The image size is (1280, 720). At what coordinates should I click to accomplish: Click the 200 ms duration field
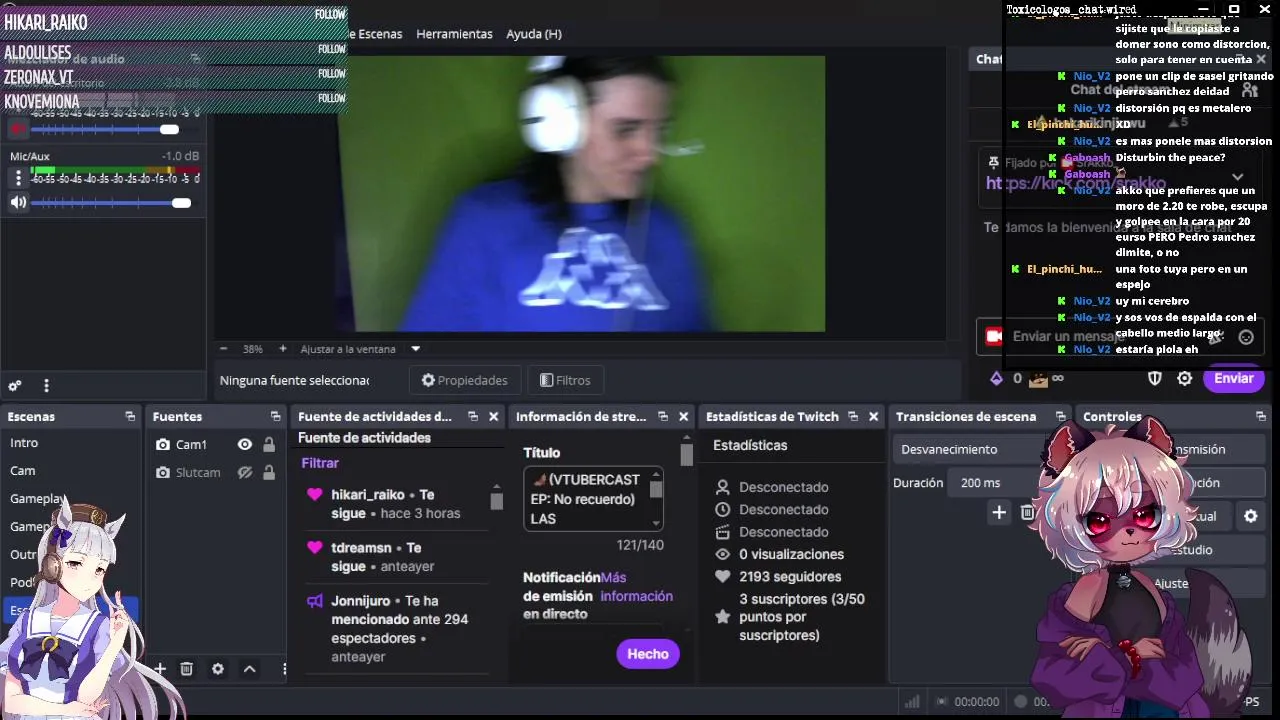point(995,483)
